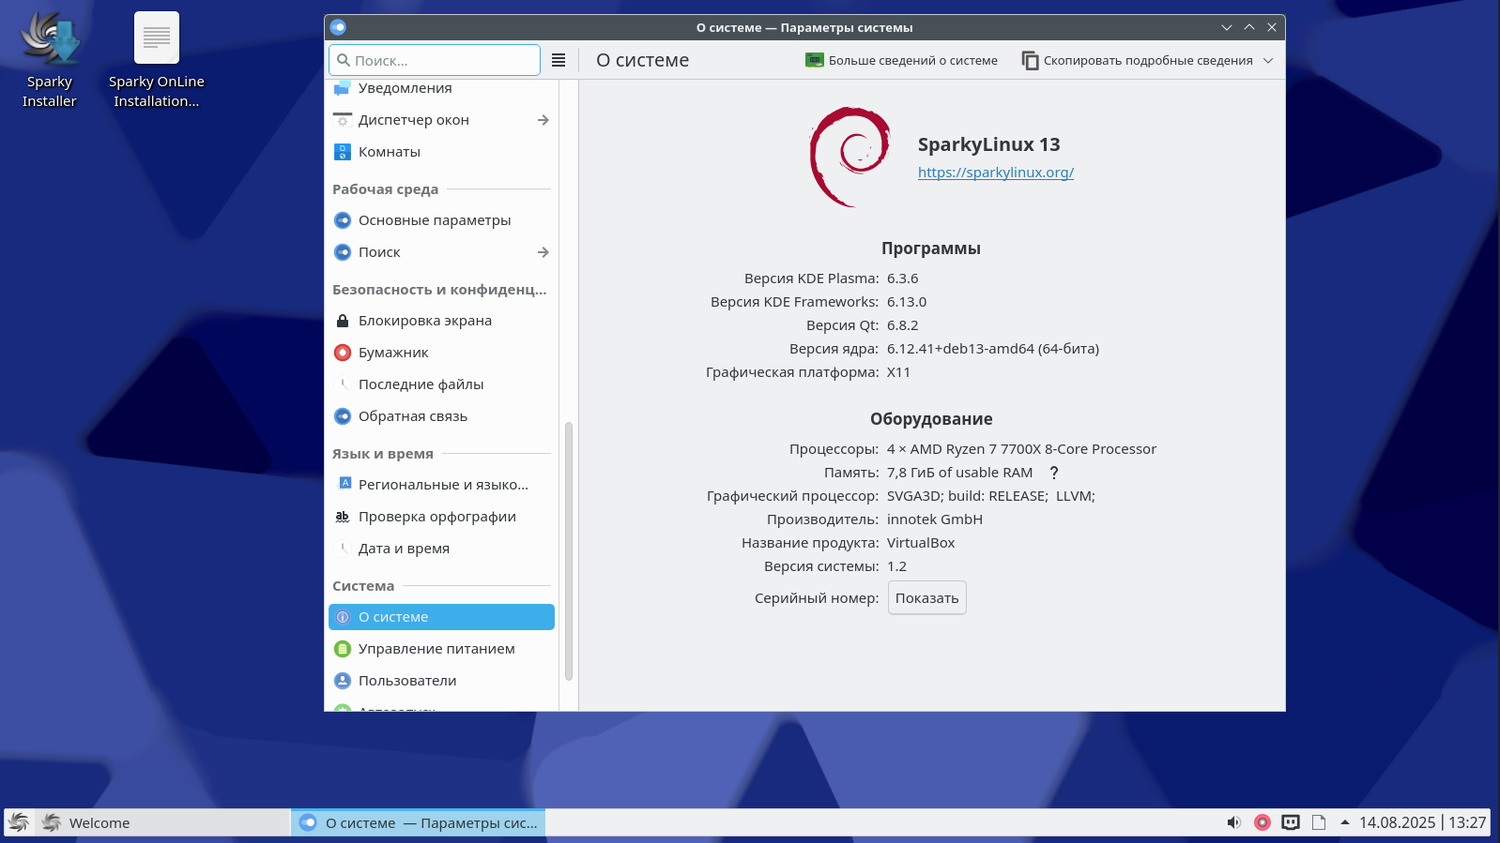Select Основные параметры sidebar icon
Screen dimensions: 1500x843
(x=342, y=220)
